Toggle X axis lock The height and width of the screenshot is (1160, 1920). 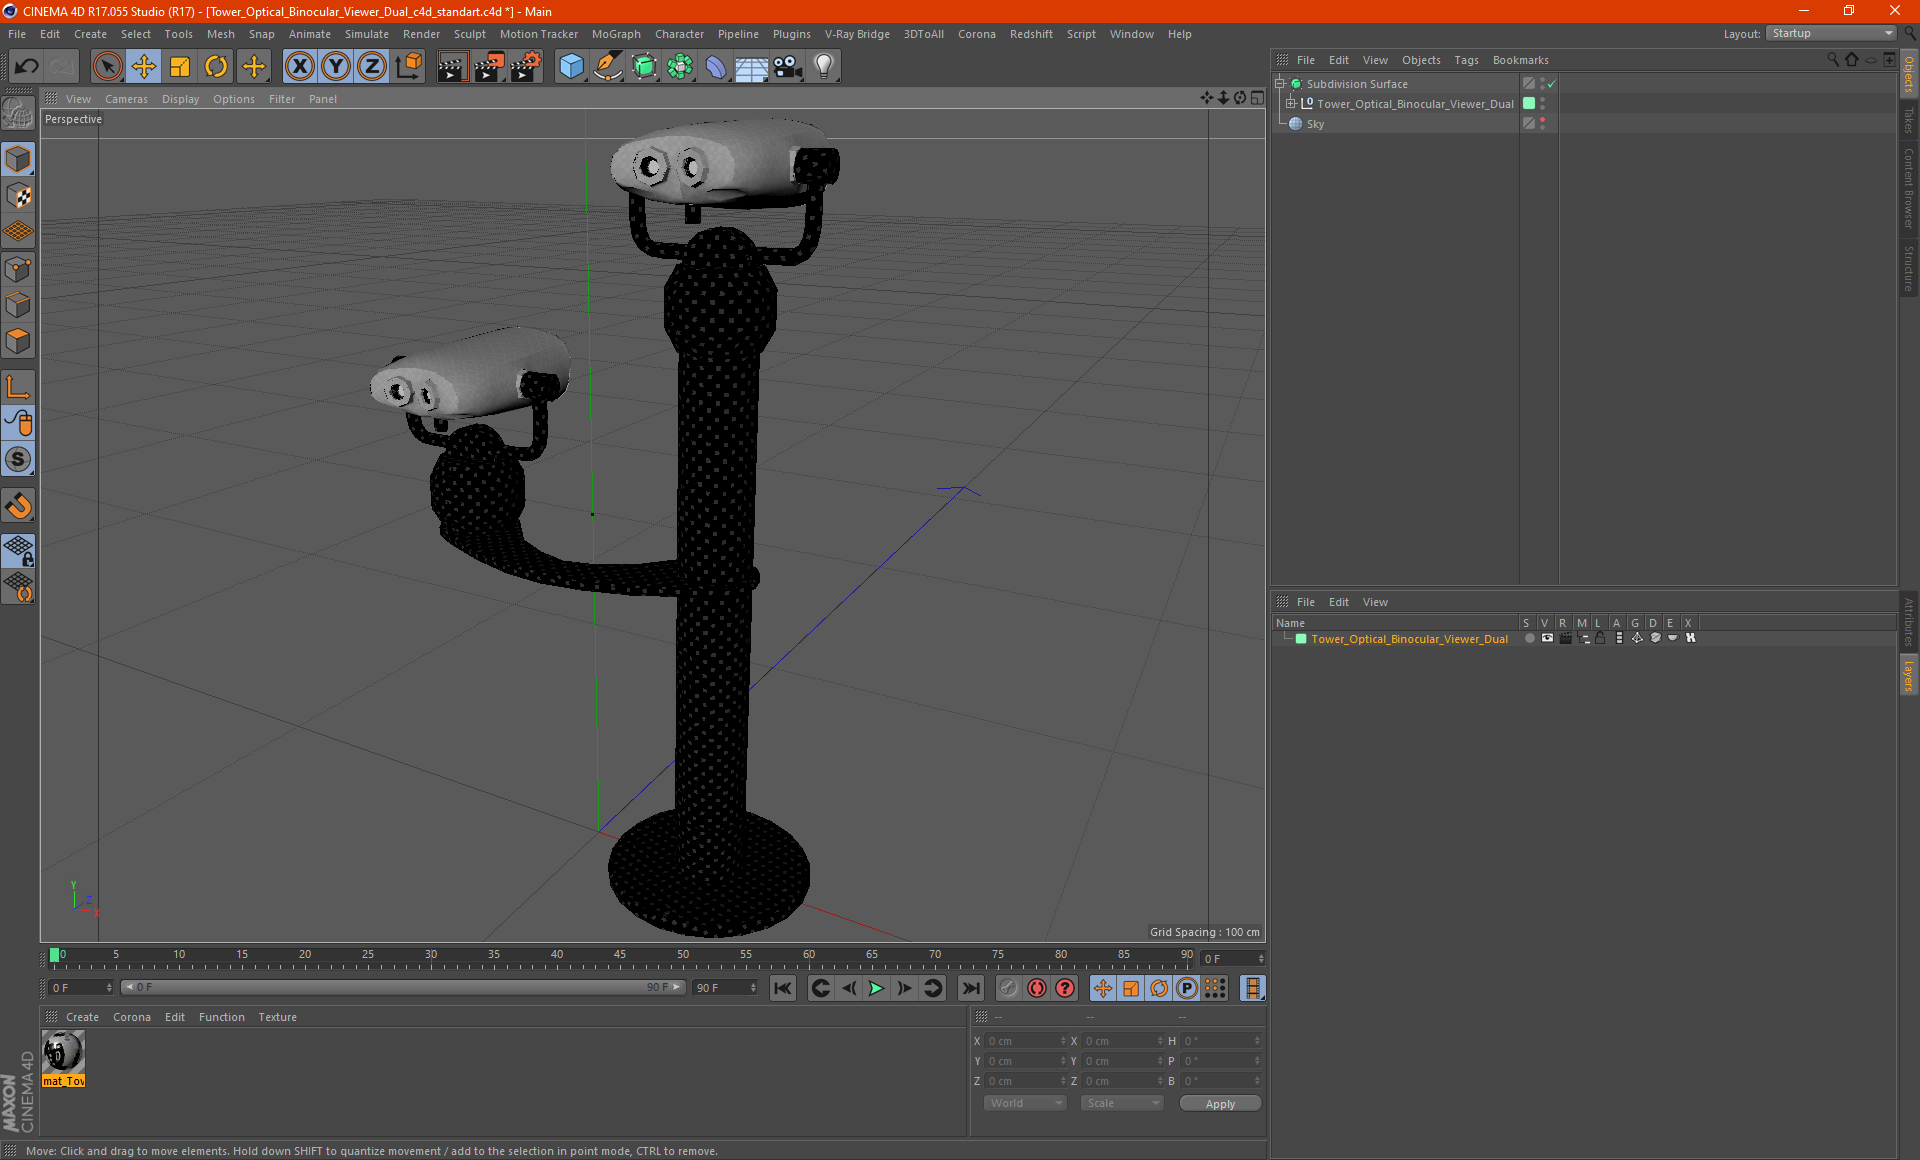coord(299,67)
